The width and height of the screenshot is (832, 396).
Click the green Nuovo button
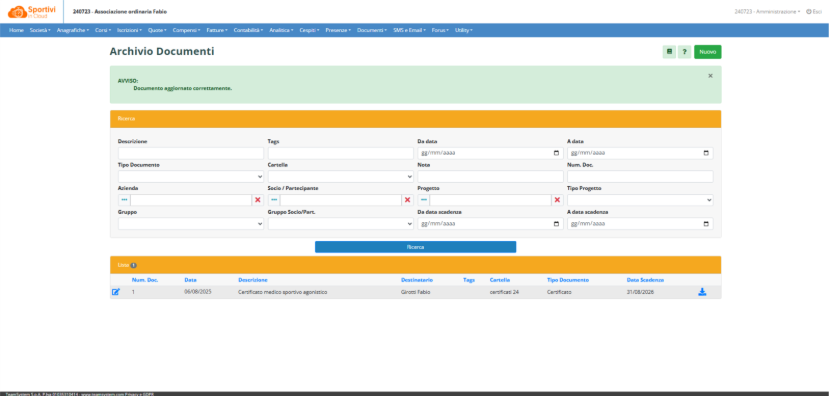pos(708,52)
